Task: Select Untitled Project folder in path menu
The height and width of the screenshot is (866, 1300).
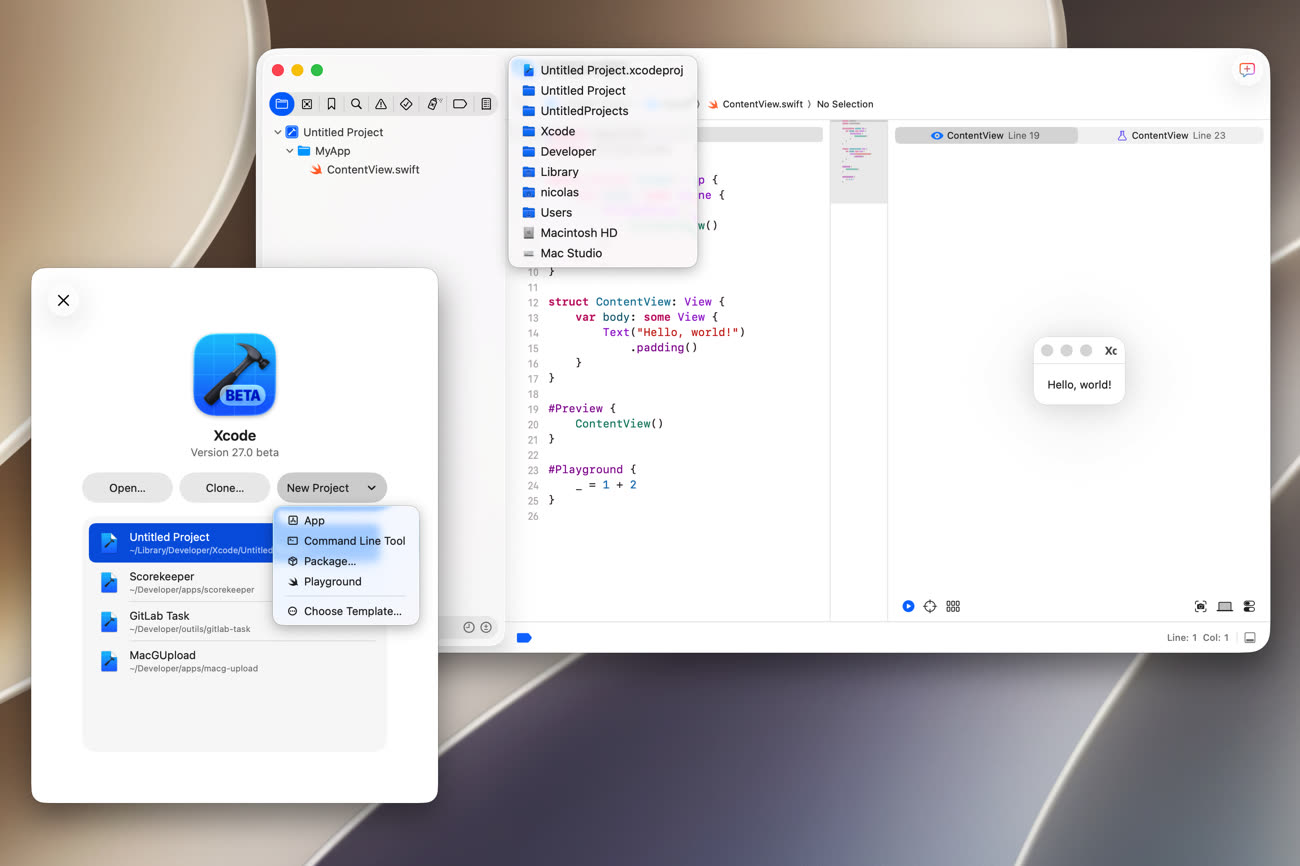Action: point(603,90)
